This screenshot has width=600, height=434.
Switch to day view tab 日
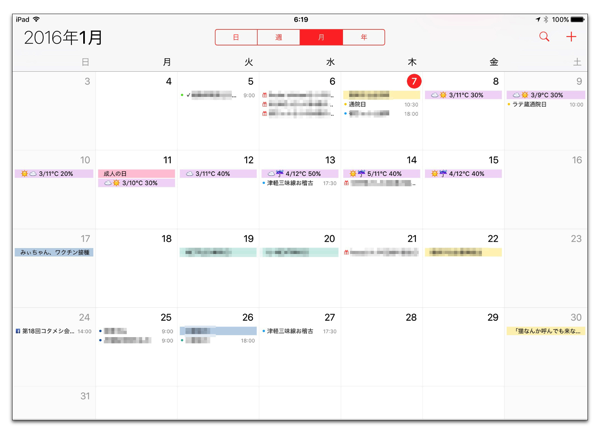[x=236, y=37]
